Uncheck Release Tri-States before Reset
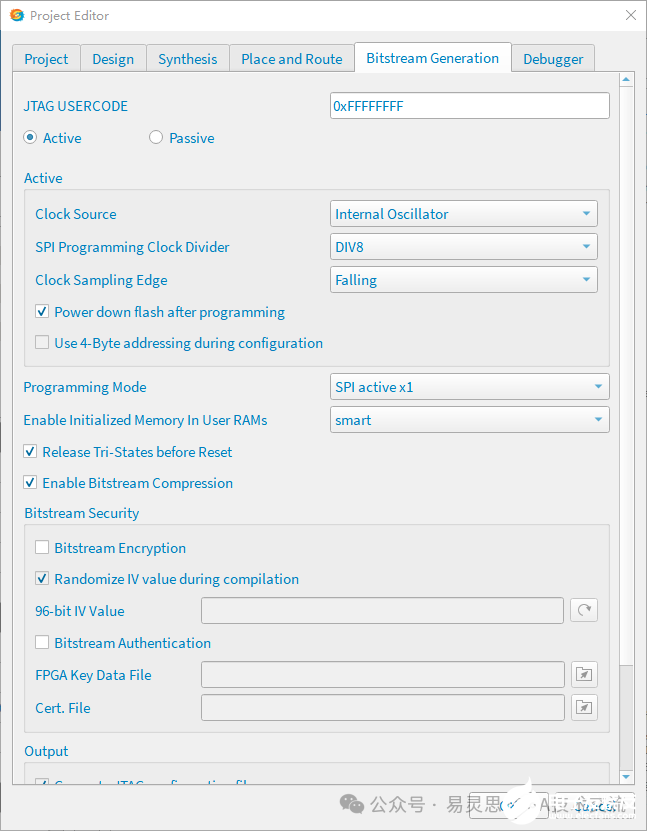The width and height of the screenshot is (647, 831). [30, 452]
